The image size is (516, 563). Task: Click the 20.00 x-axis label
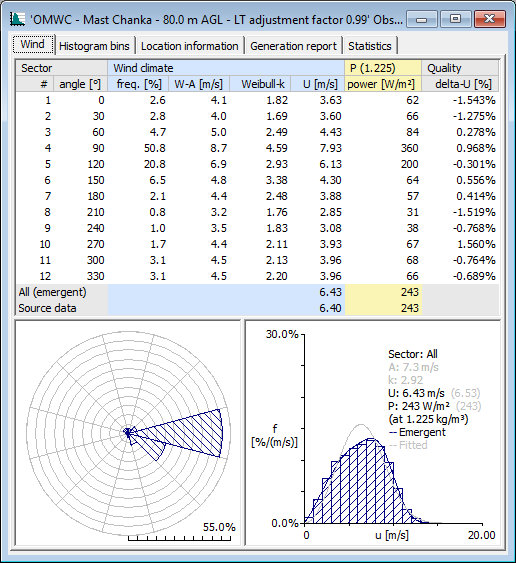click(482, 535)
